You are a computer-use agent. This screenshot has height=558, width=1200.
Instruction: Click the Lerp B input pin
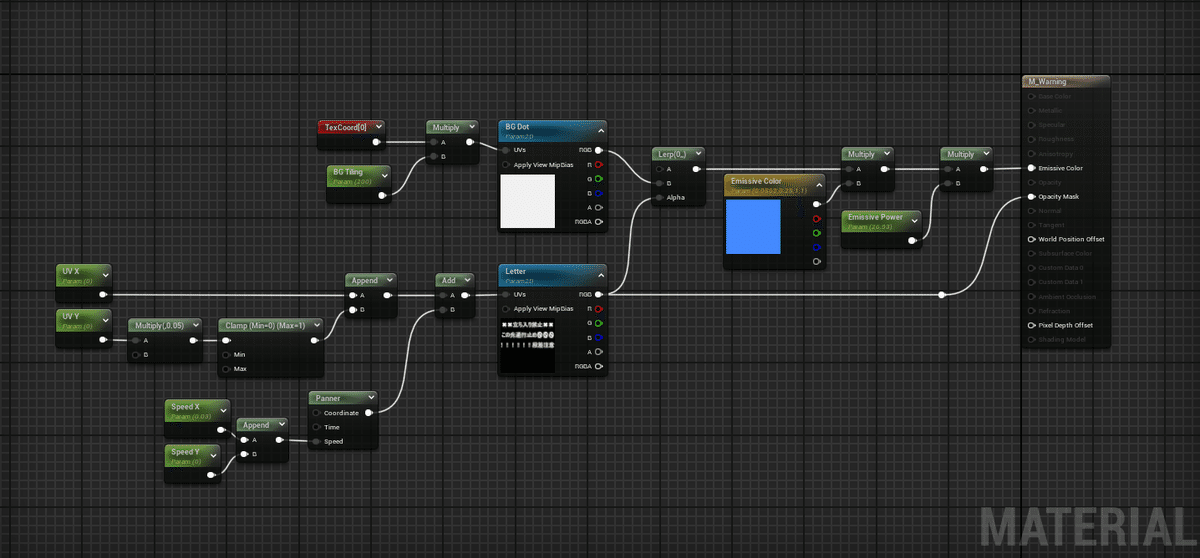[x=658, y=184]
